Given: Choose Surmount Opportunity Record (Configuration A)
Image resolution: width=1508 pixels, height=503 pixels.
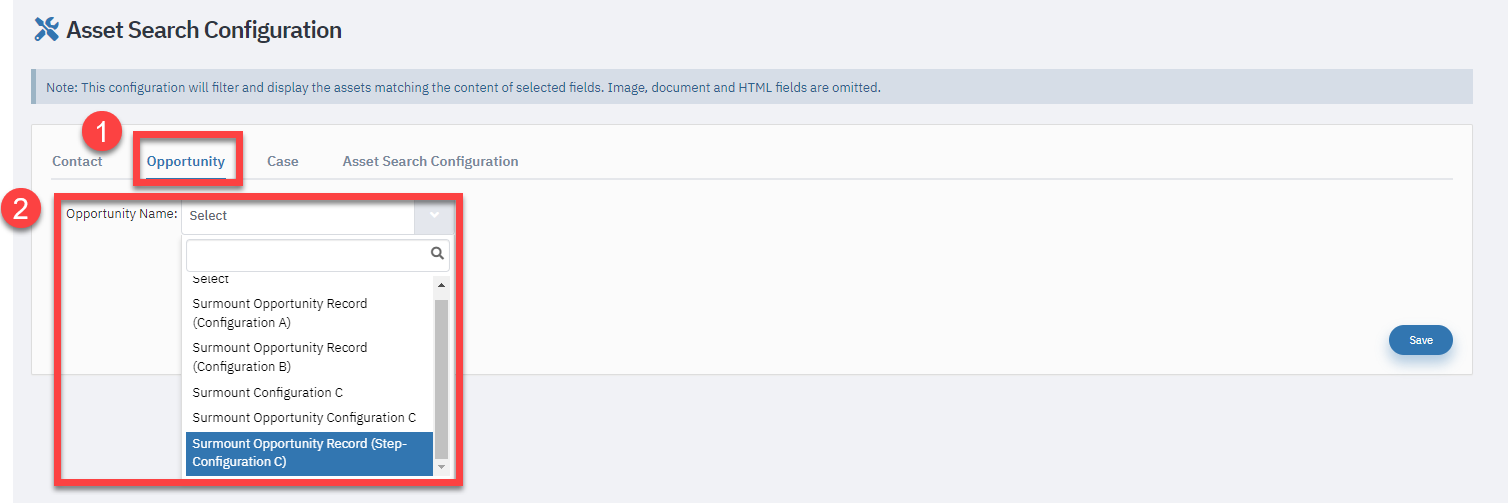Looking at the screenshot, I should point(310,313).
